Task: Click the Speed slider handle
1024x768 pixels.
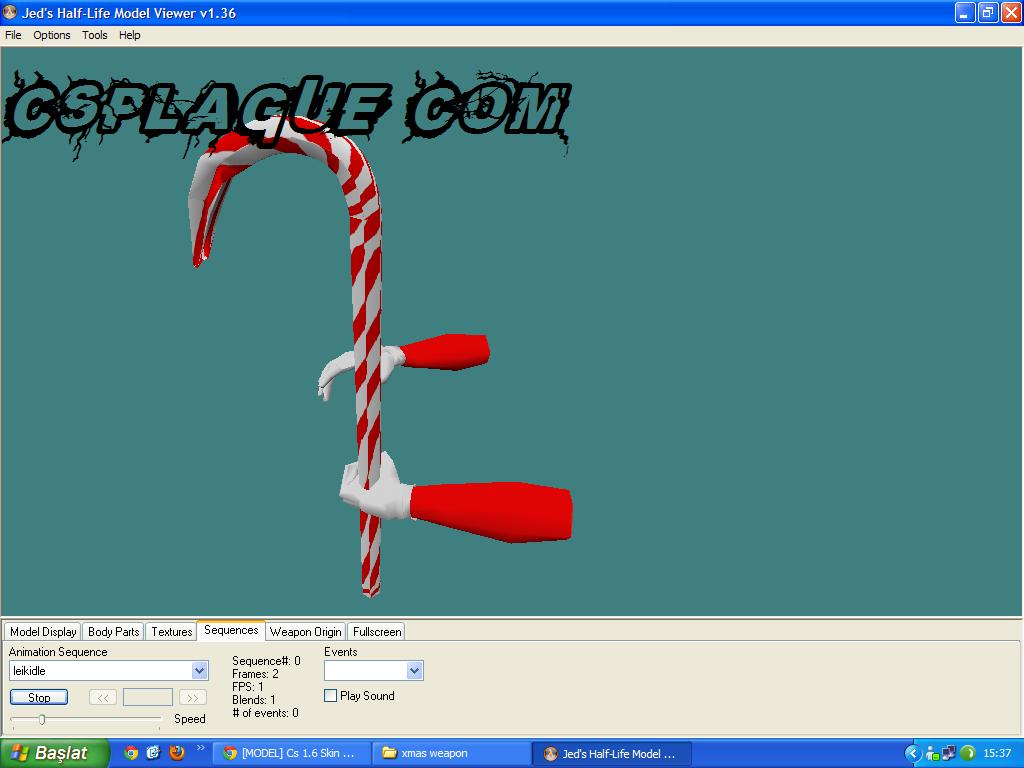Action: click(42, 720)
